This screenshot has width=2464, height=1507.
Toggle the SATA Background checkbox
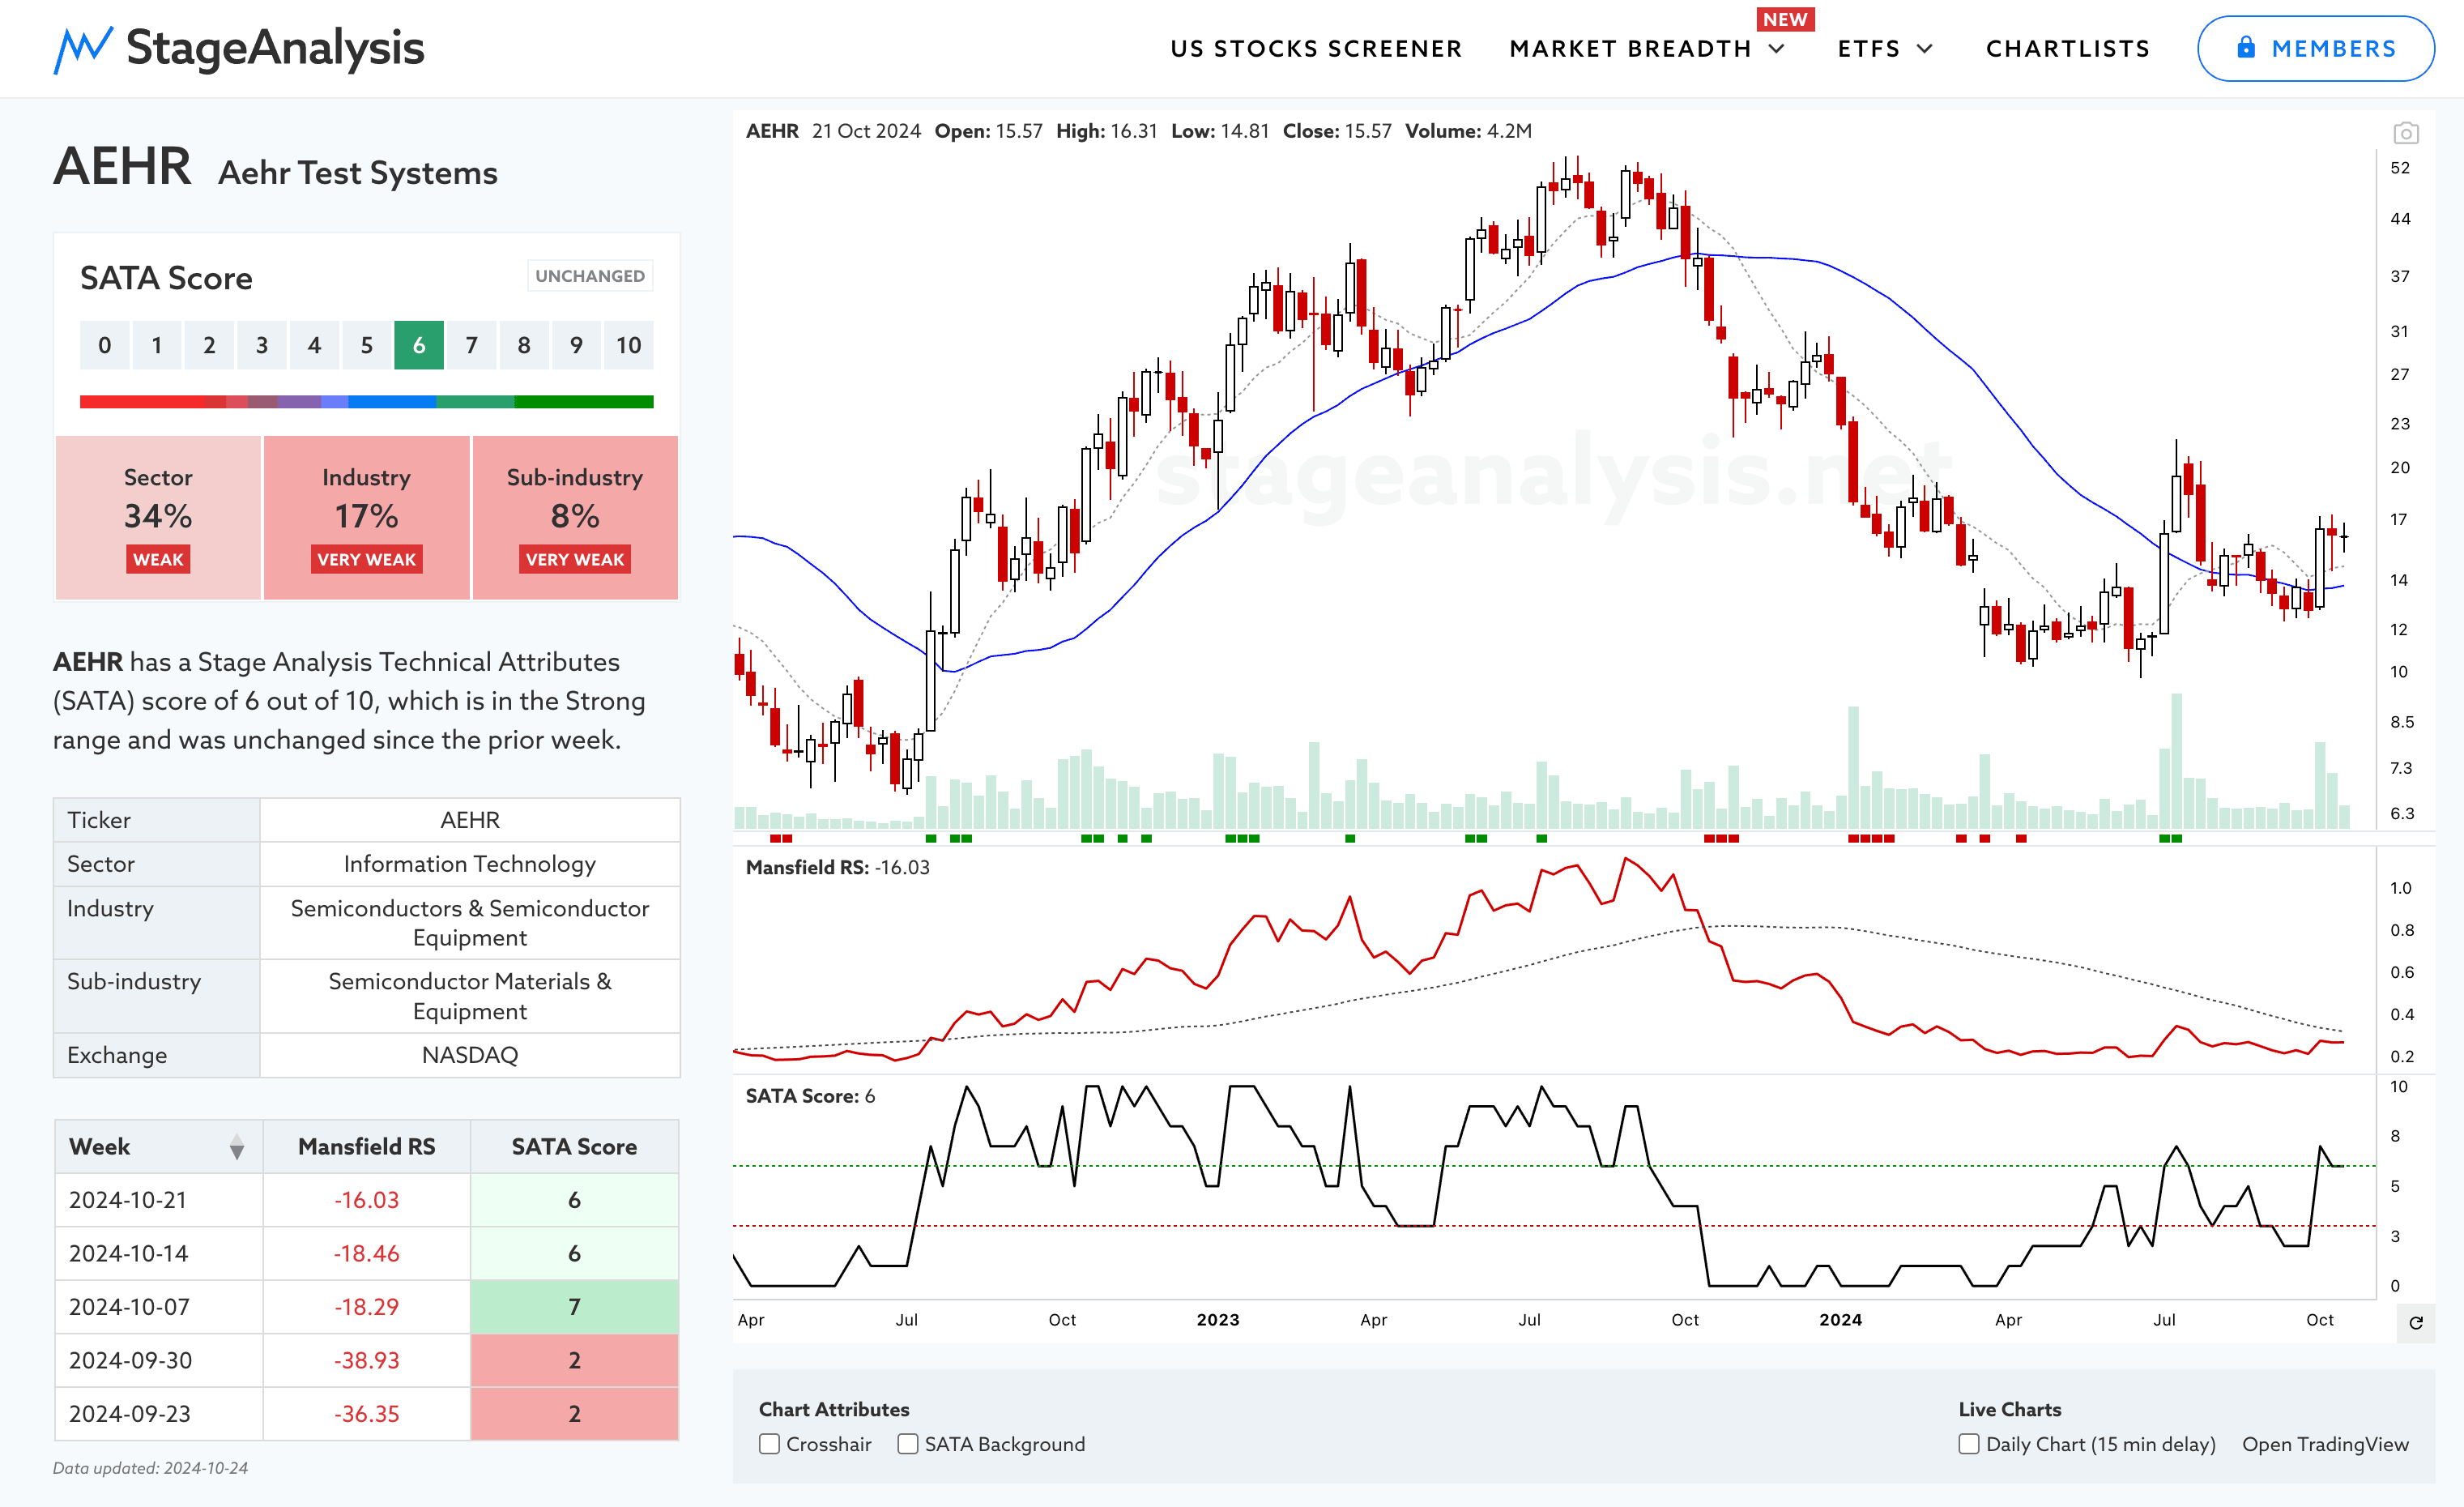[908, 1444]
